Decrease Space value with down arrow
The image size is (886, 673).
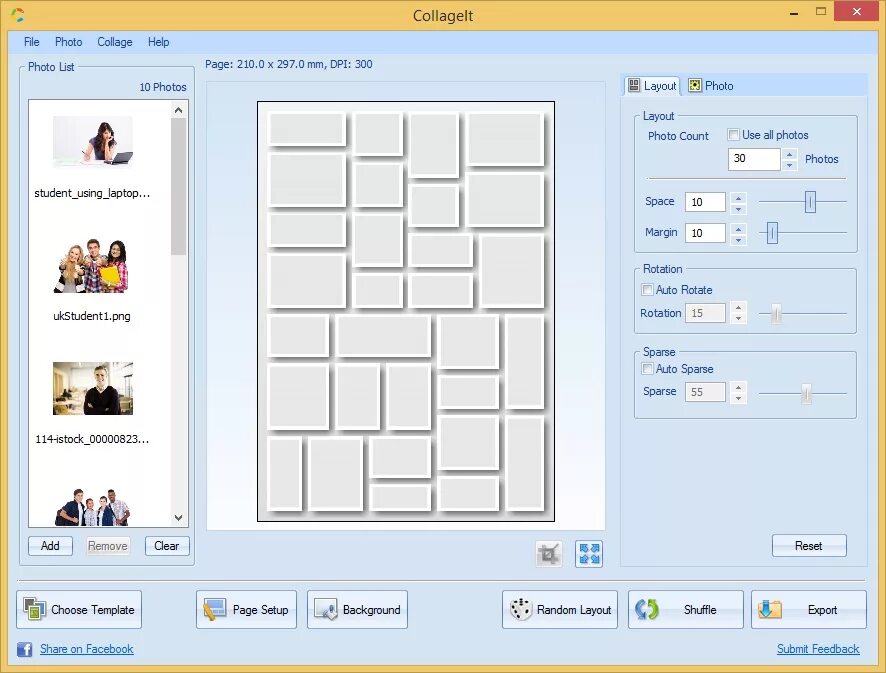pyautogui.click(x=739, y=208)
